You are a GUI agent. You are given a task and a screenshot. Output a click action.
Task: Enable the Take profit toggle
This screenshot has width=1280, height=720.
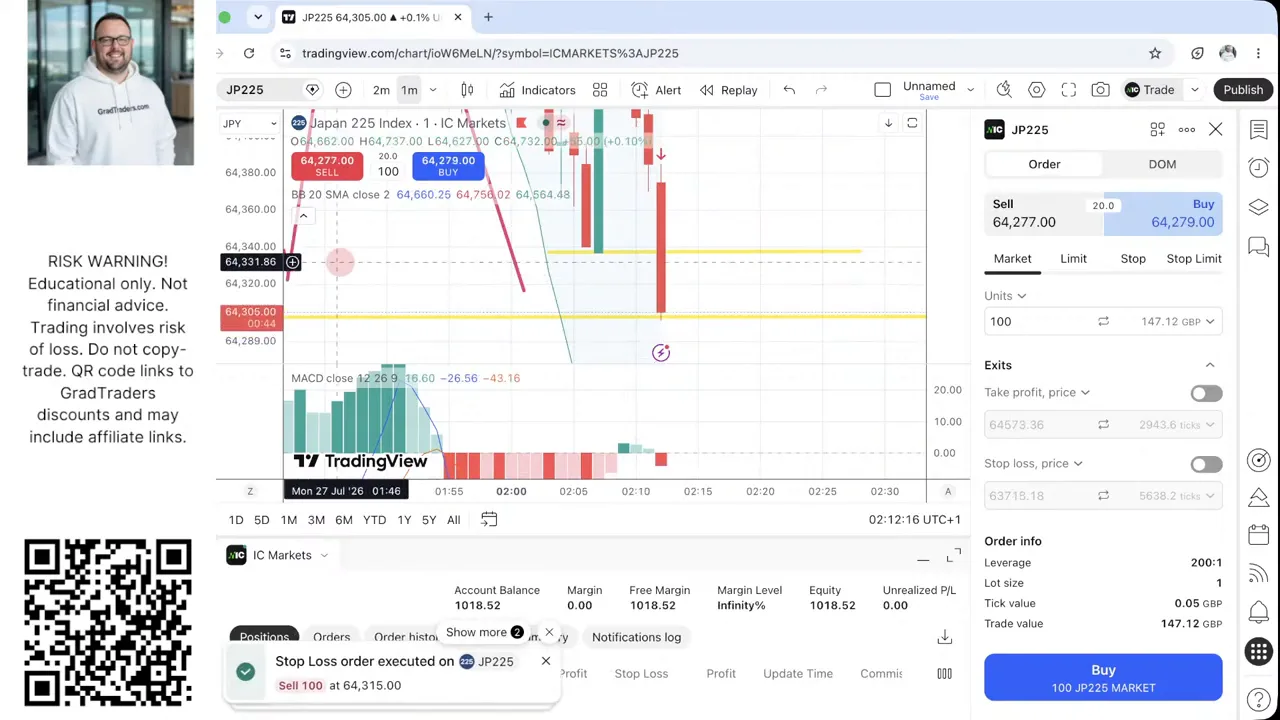click(x=1206, y=393)
